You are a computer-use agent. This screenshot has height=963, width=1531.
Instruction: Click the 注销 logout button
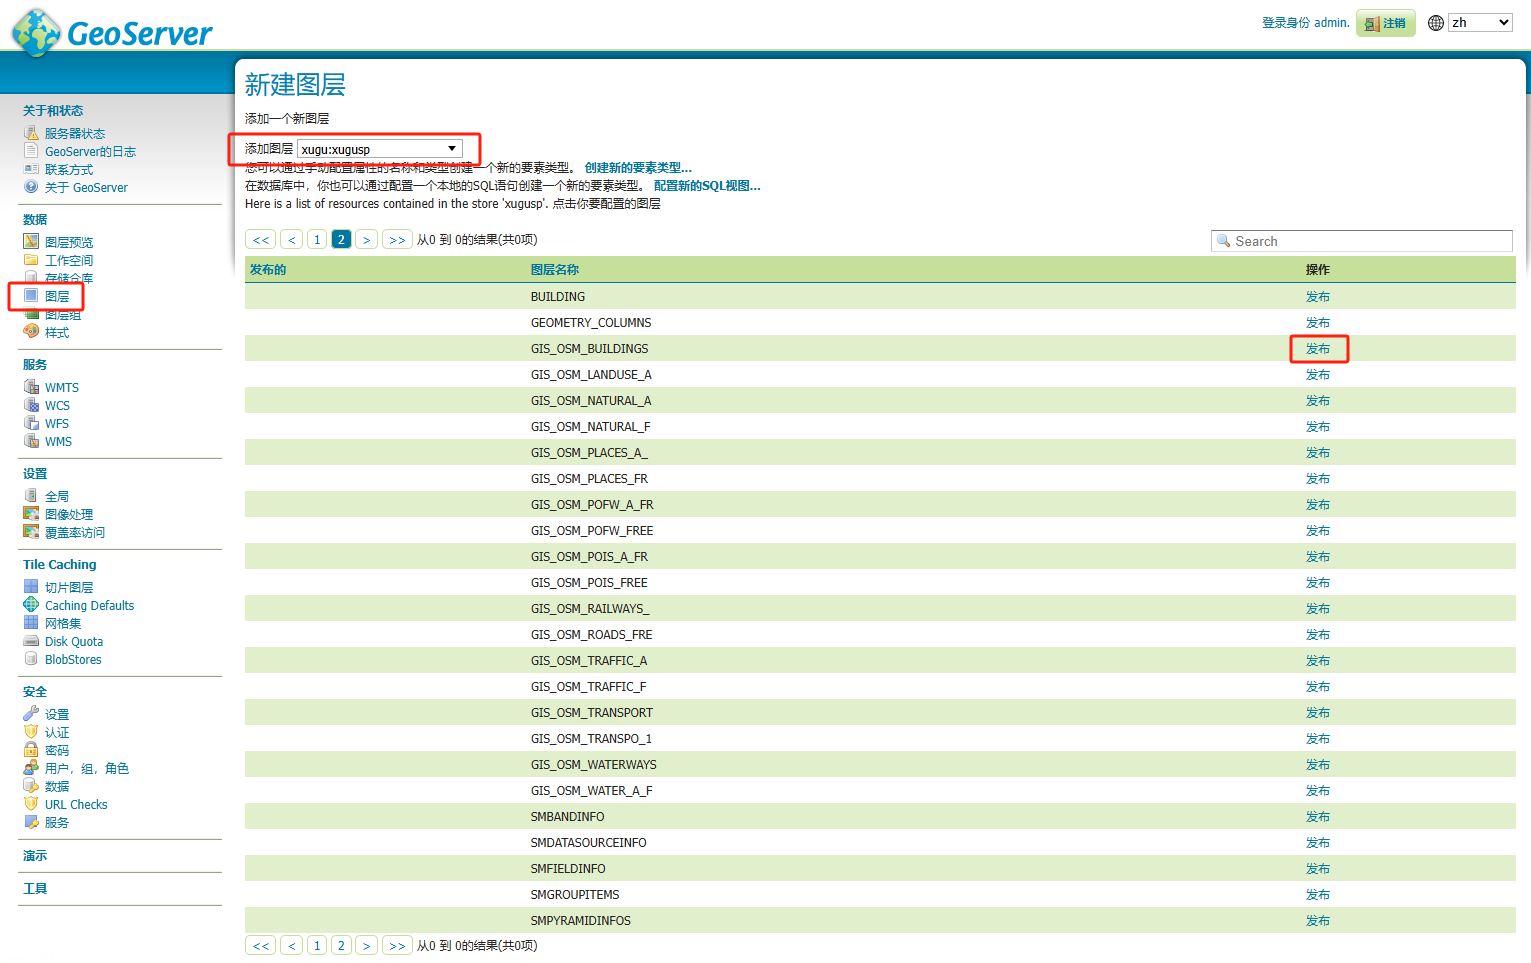(x=1386, y=23)
